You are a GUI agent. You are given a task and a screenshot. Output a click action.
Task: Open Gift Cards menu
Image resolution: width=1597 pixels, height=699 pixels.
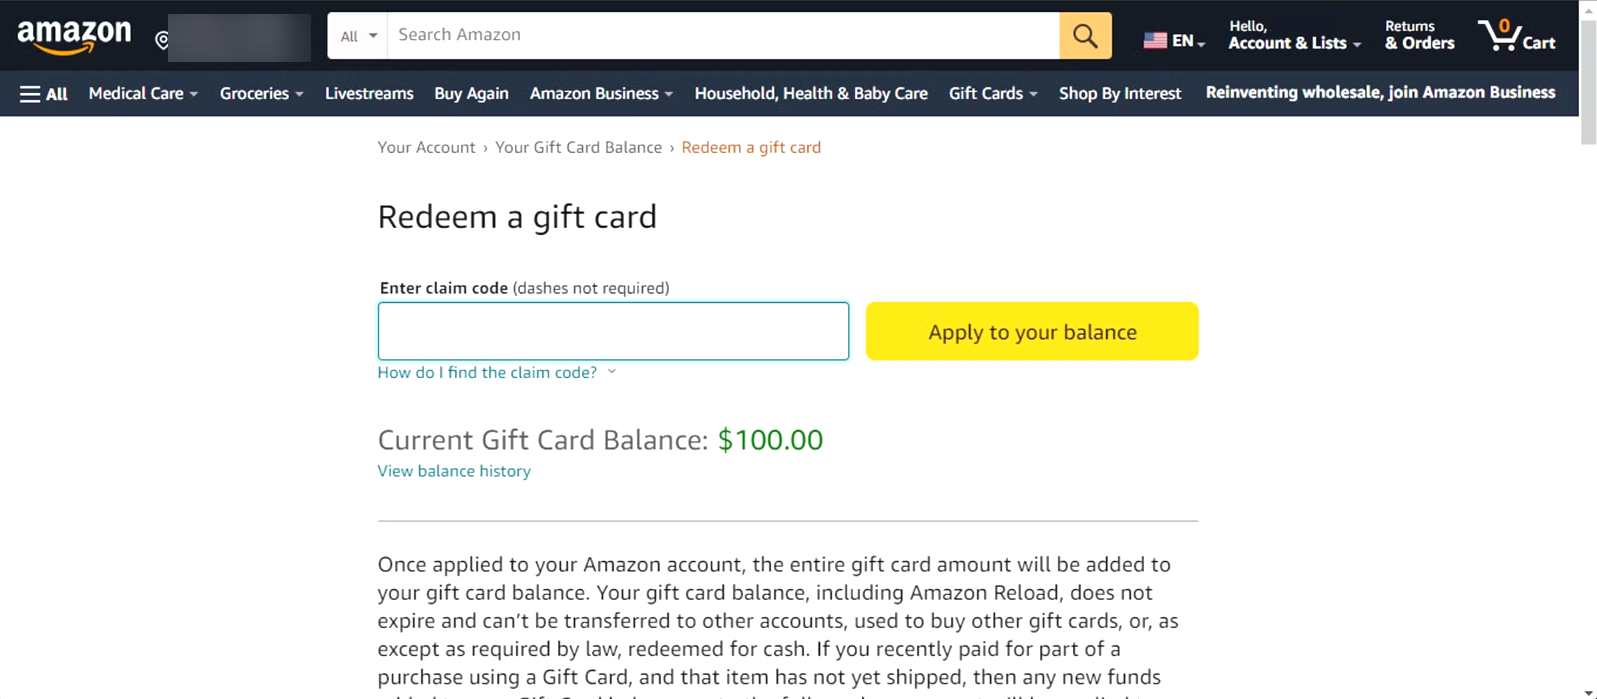(x=992, y=94)
